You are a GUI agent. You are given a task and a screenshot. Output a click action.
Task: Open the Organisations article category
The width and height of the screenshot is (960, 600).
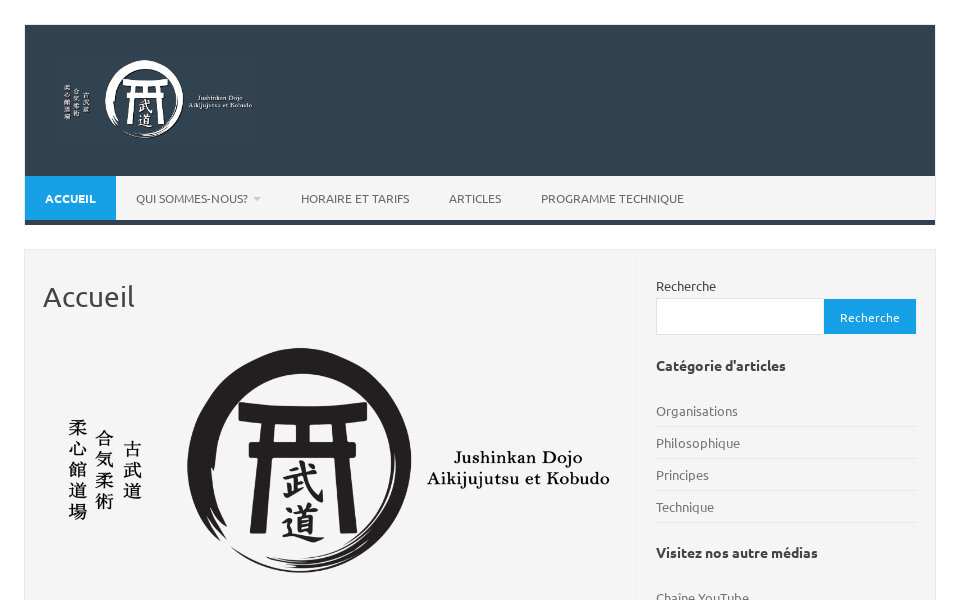click(696, 411)
